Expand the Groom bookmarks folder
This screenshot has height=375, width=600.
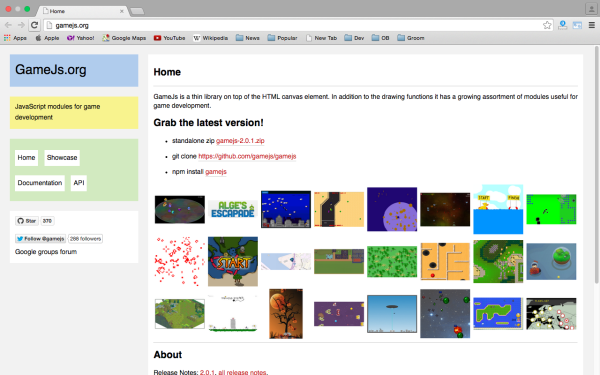pyautogui.click(x=411, y=38)
